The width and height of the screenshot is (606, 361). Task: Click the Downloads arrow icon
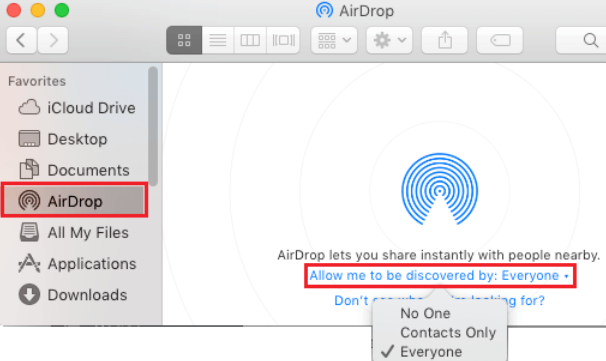coord(29,295)
